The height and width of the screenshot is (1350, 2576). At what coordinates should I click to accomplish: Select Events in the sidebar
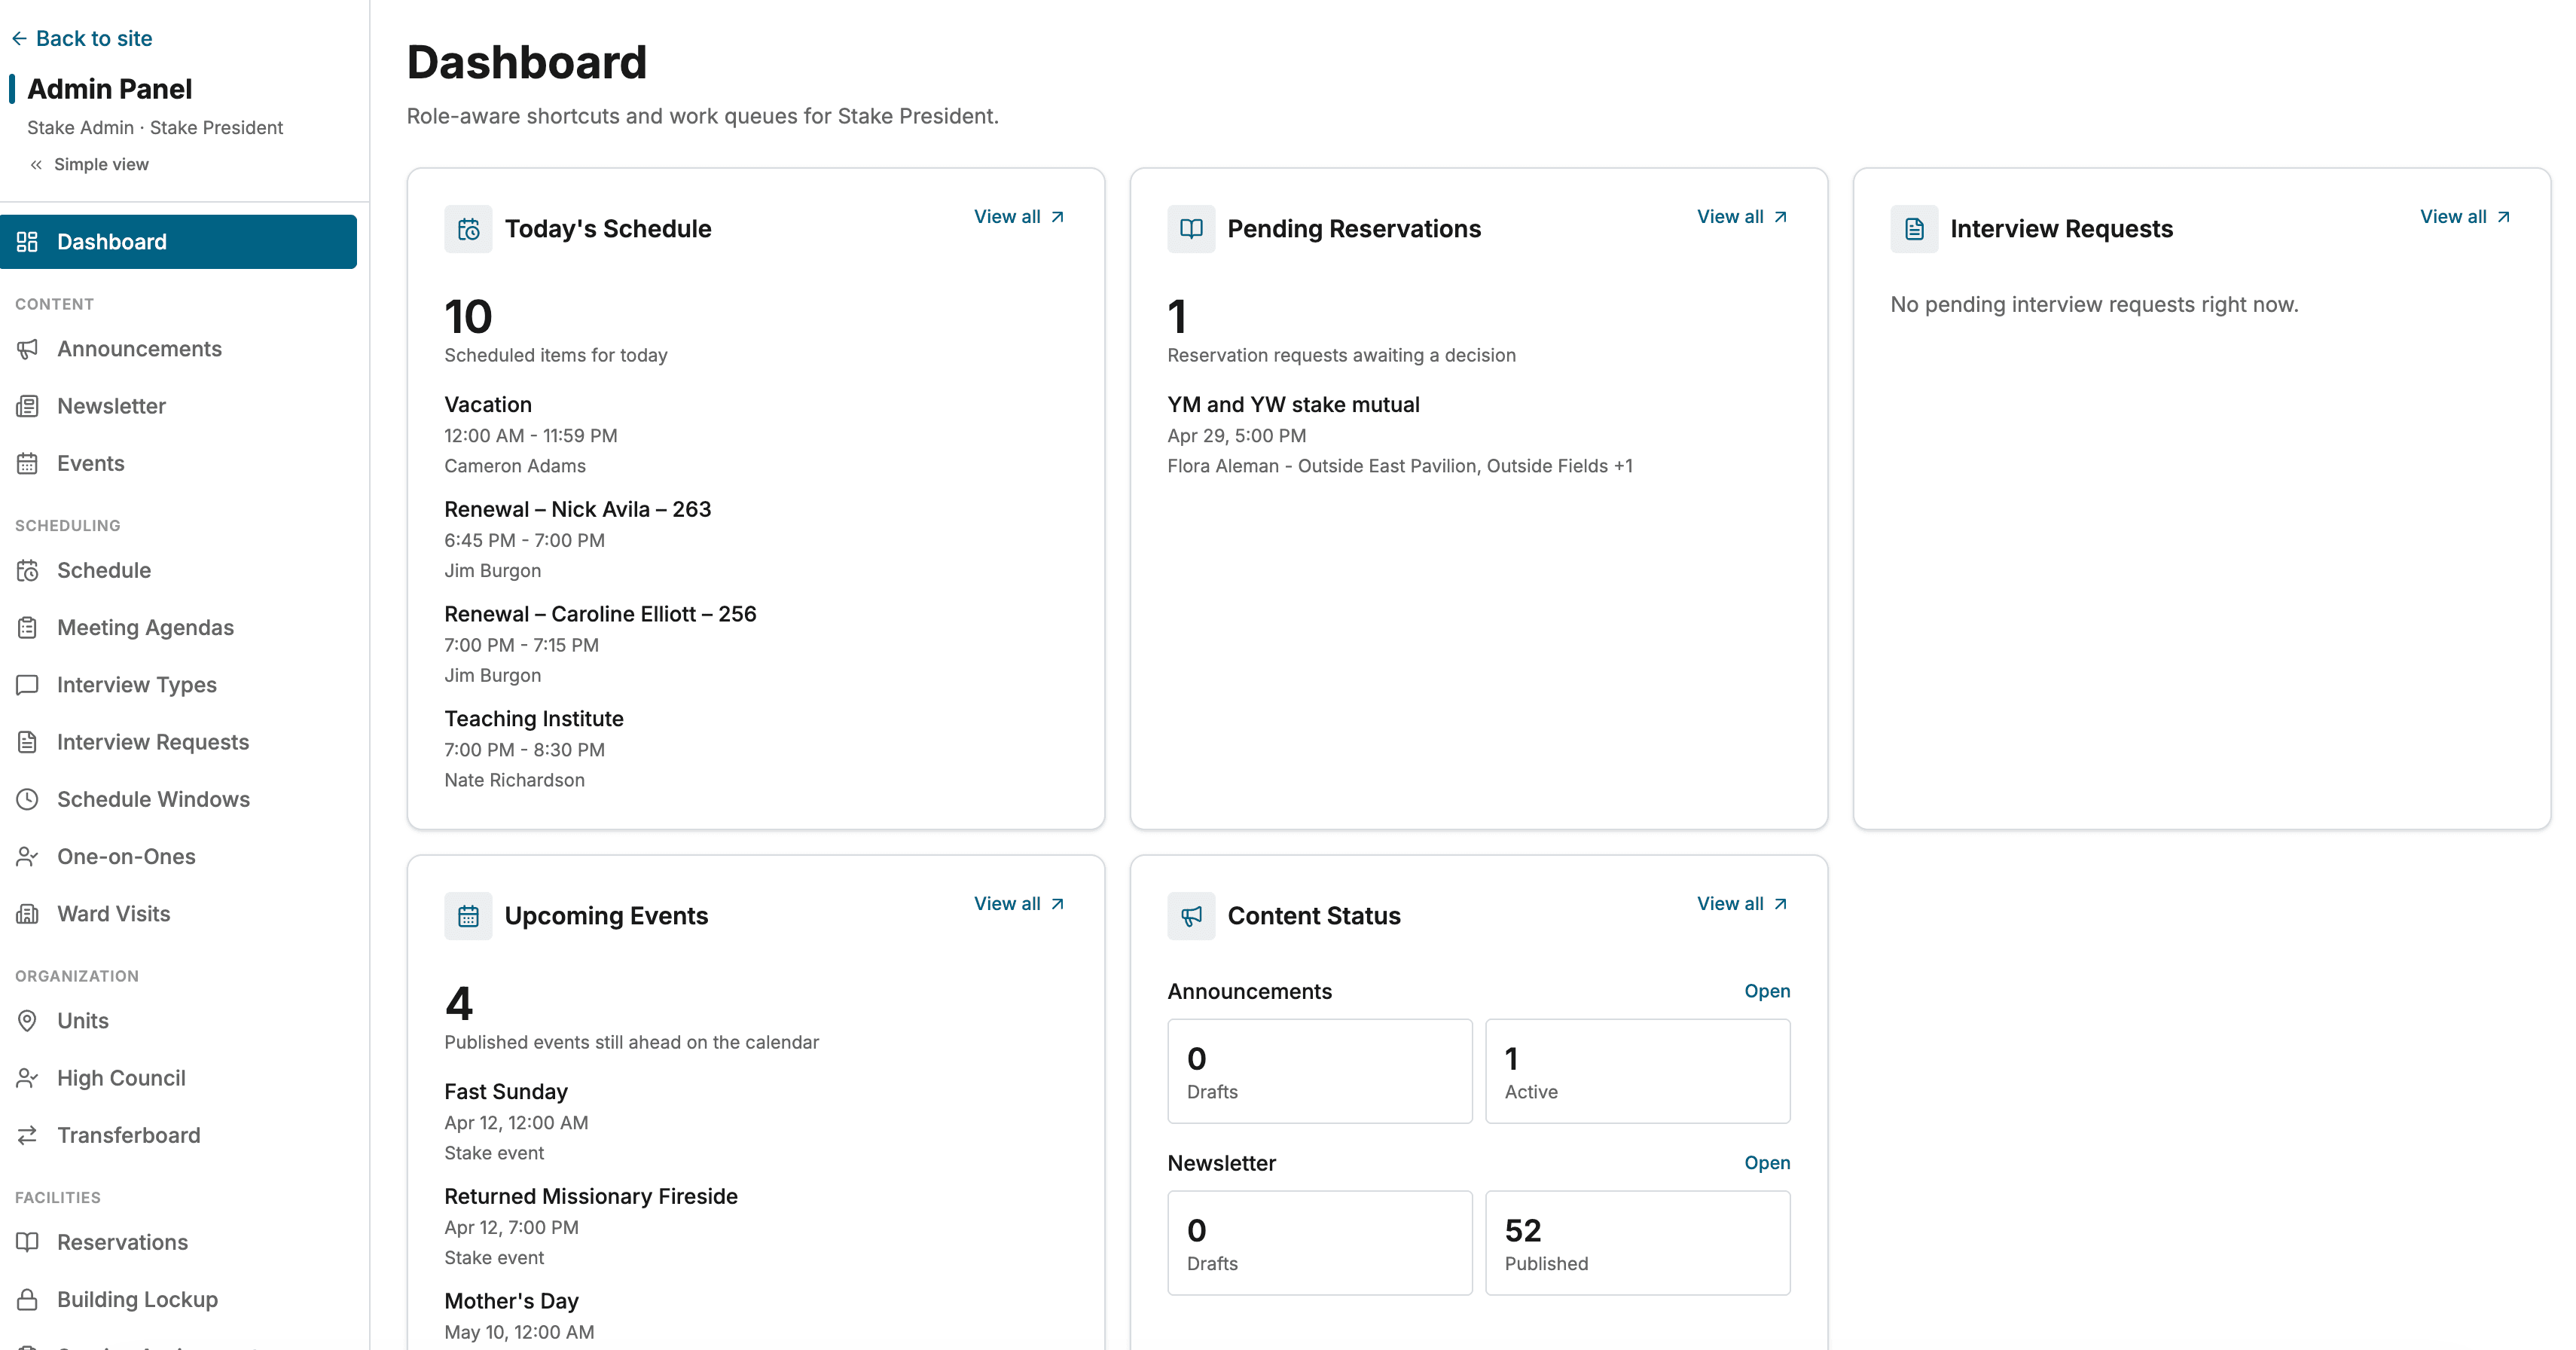tap(178, 463)
